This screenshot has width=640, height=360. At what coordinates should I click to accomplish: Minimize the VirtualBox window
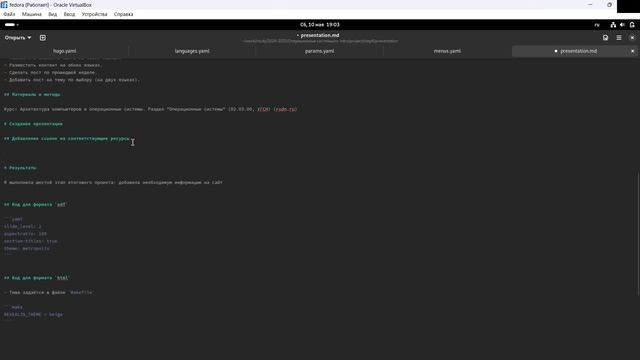click(590, 4)
